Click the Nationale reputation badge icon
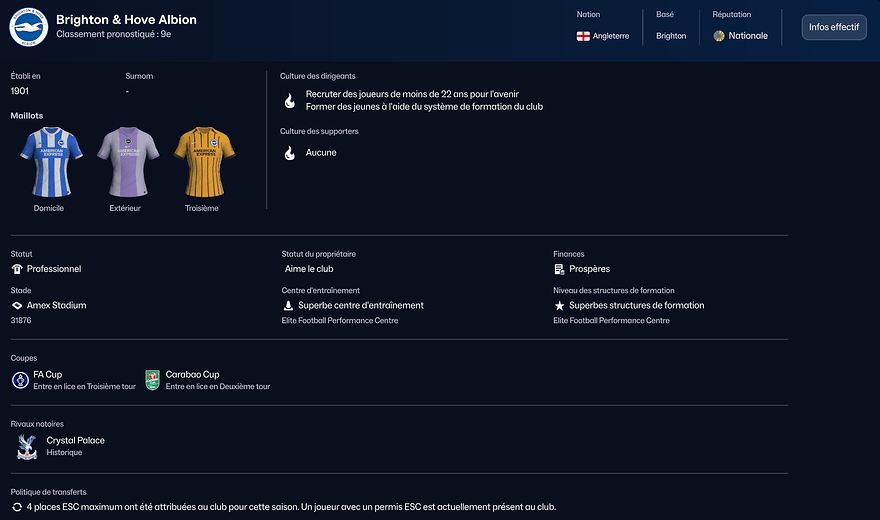Screen dimensions: 880x520 (719, 36)
